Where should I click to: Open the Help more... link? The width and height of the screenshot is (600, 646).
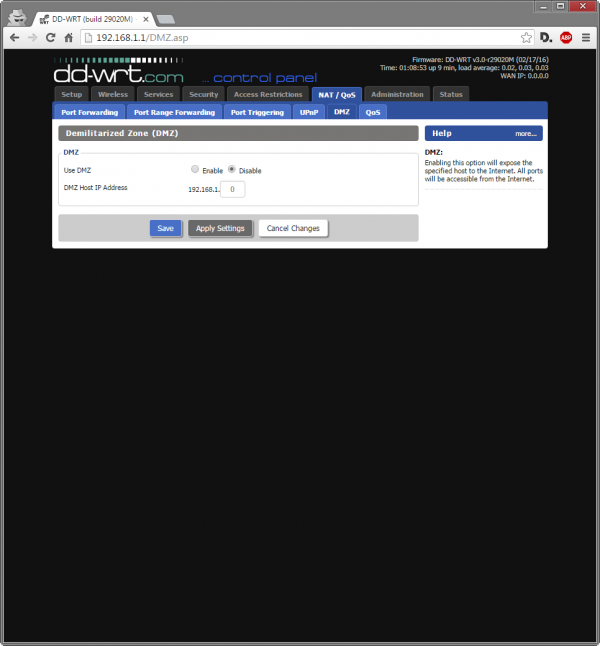tap(525, 133)
